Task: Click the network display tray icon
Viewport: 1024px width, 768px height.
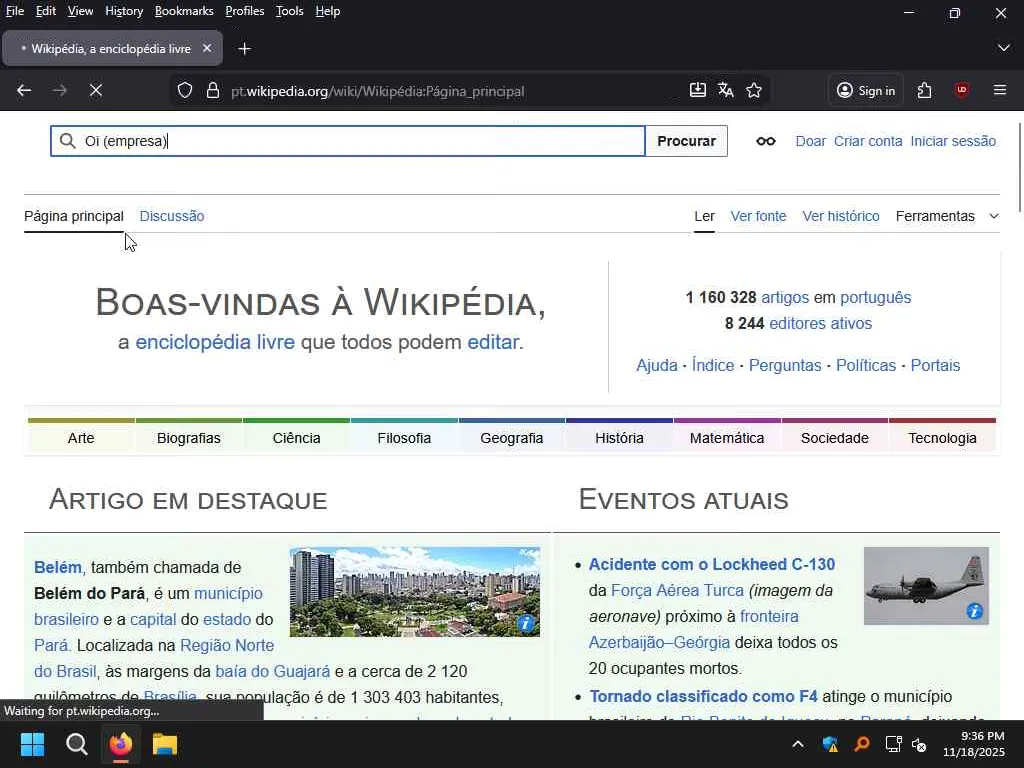Action: (893, 744)
